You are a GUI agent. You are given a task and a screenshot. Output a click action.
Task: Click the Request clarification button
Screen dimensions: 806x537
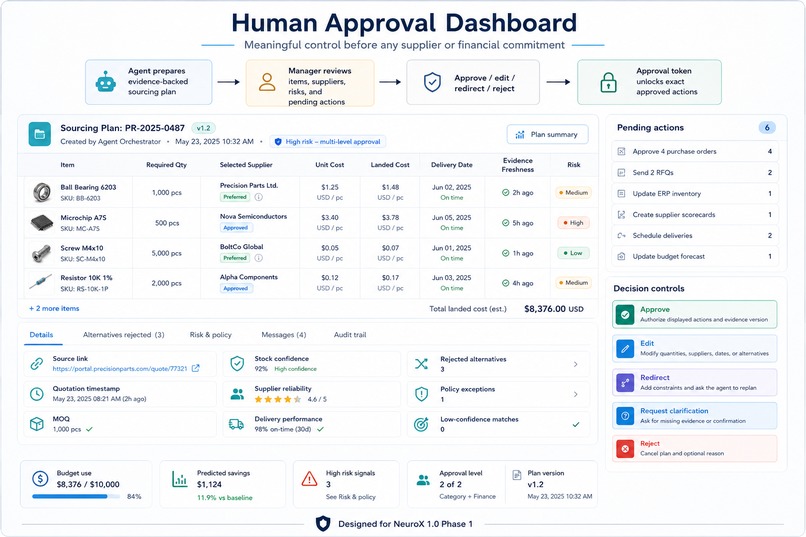tap(694, 416)
